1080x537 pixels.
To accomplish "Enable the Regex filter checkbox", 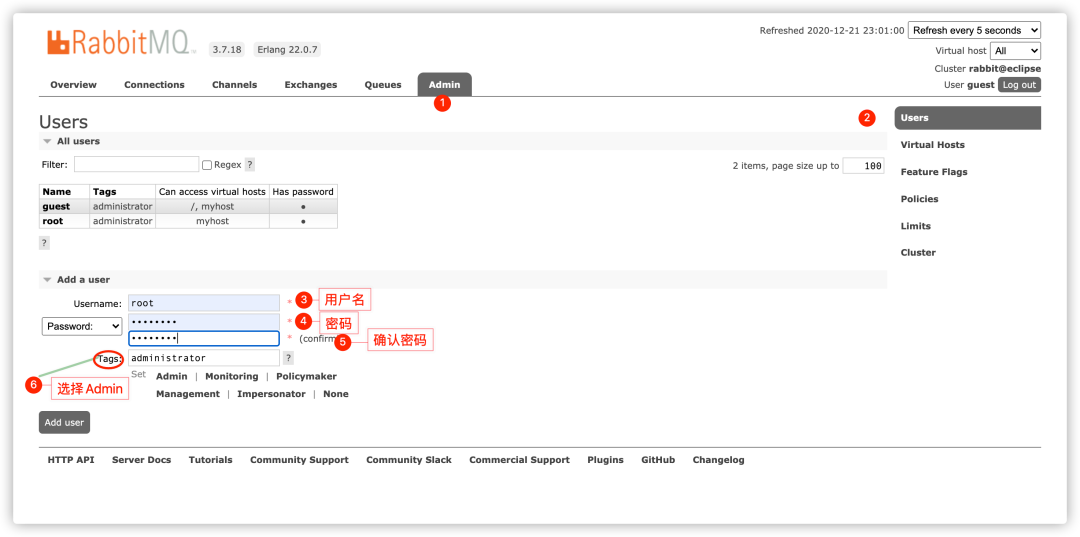I will 207,165.
